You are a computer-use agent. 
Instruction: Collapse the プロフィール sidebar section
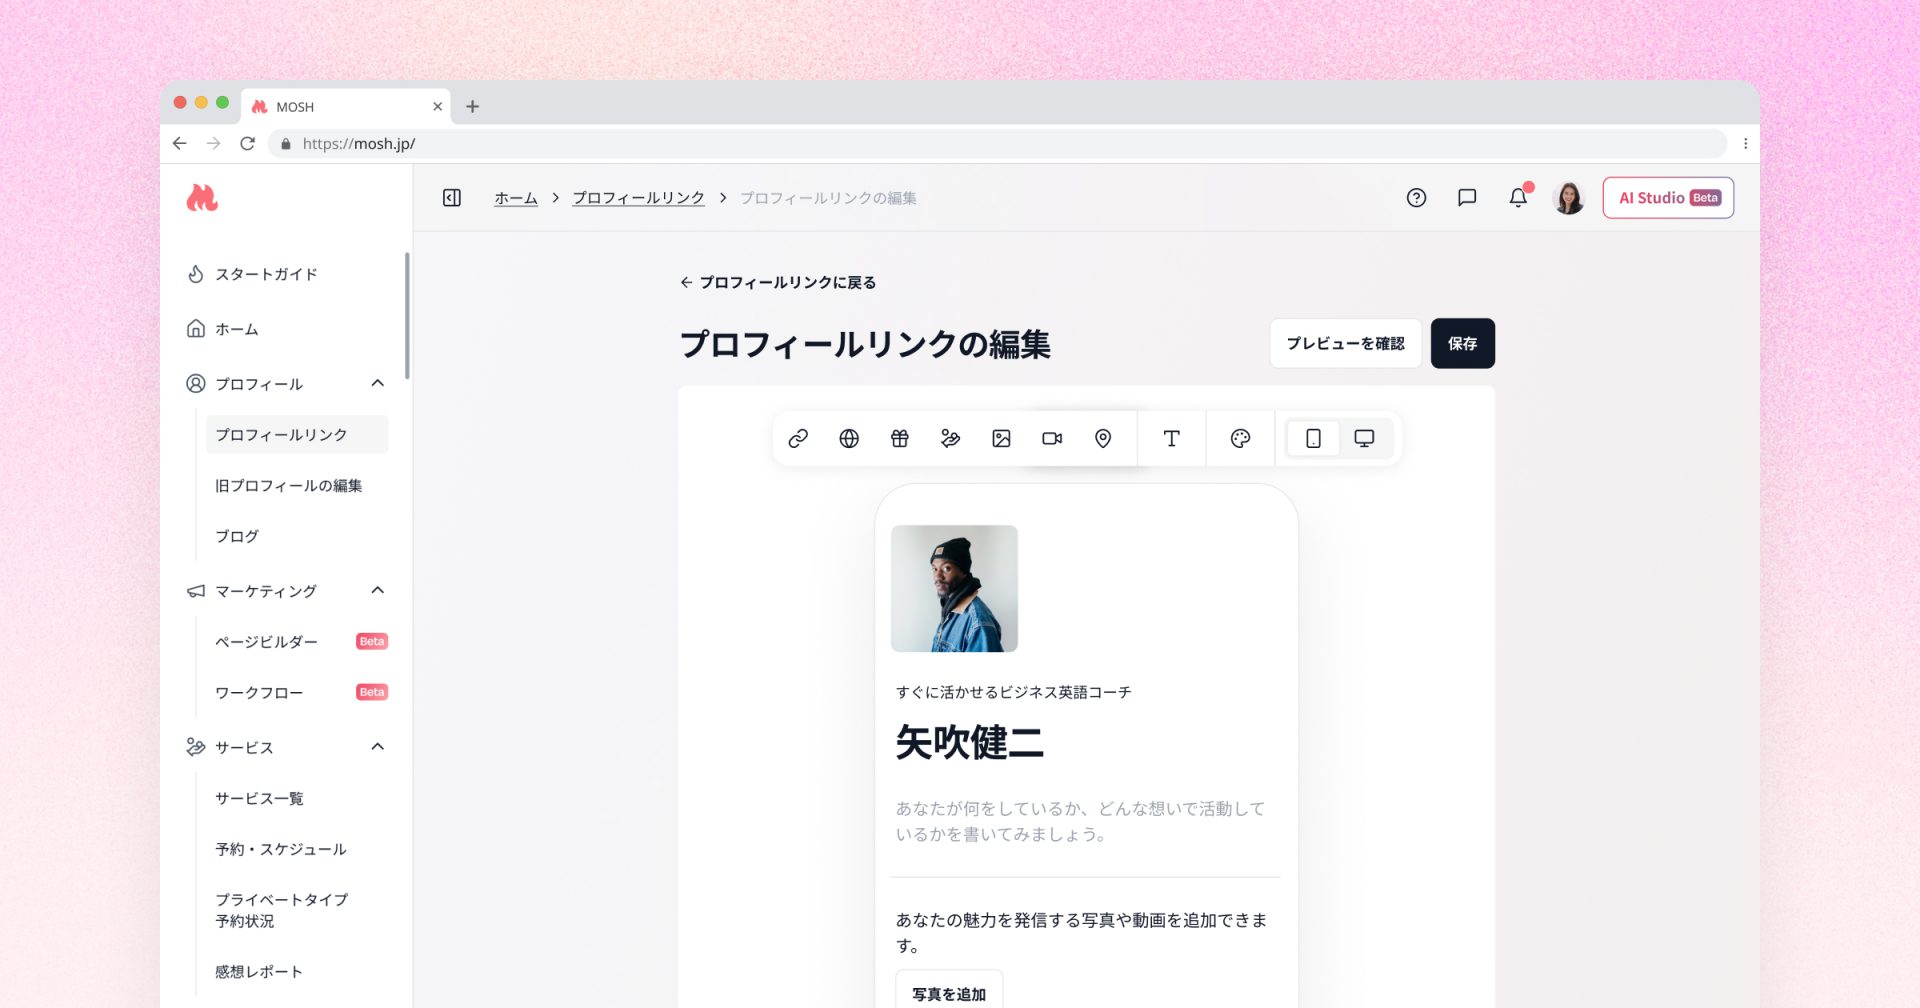[x=377, y=383]
